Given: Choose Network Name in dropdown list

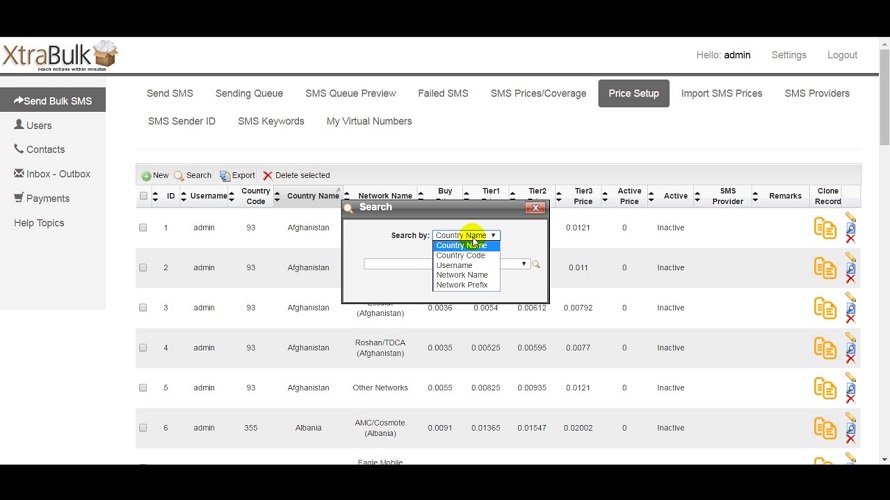Looking at the screenshot, I should [466, 275].
